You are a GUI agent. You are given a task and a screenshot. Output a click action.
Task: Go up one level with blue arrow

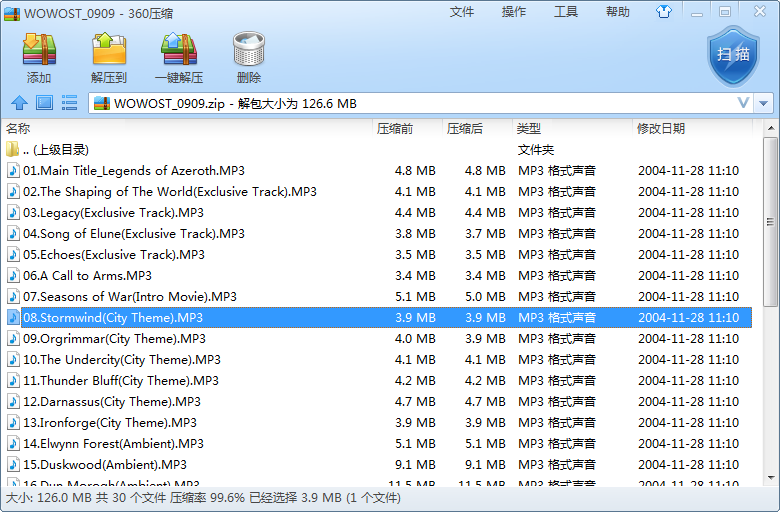click(19, 103)
